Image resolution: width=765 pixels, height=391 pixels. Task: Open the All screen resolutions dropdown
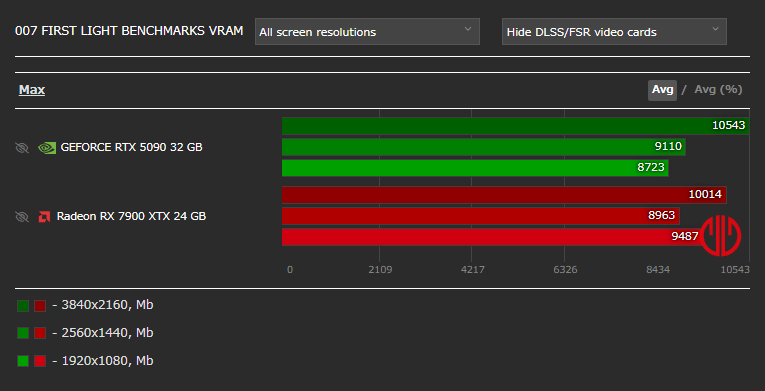coord(367,32)
